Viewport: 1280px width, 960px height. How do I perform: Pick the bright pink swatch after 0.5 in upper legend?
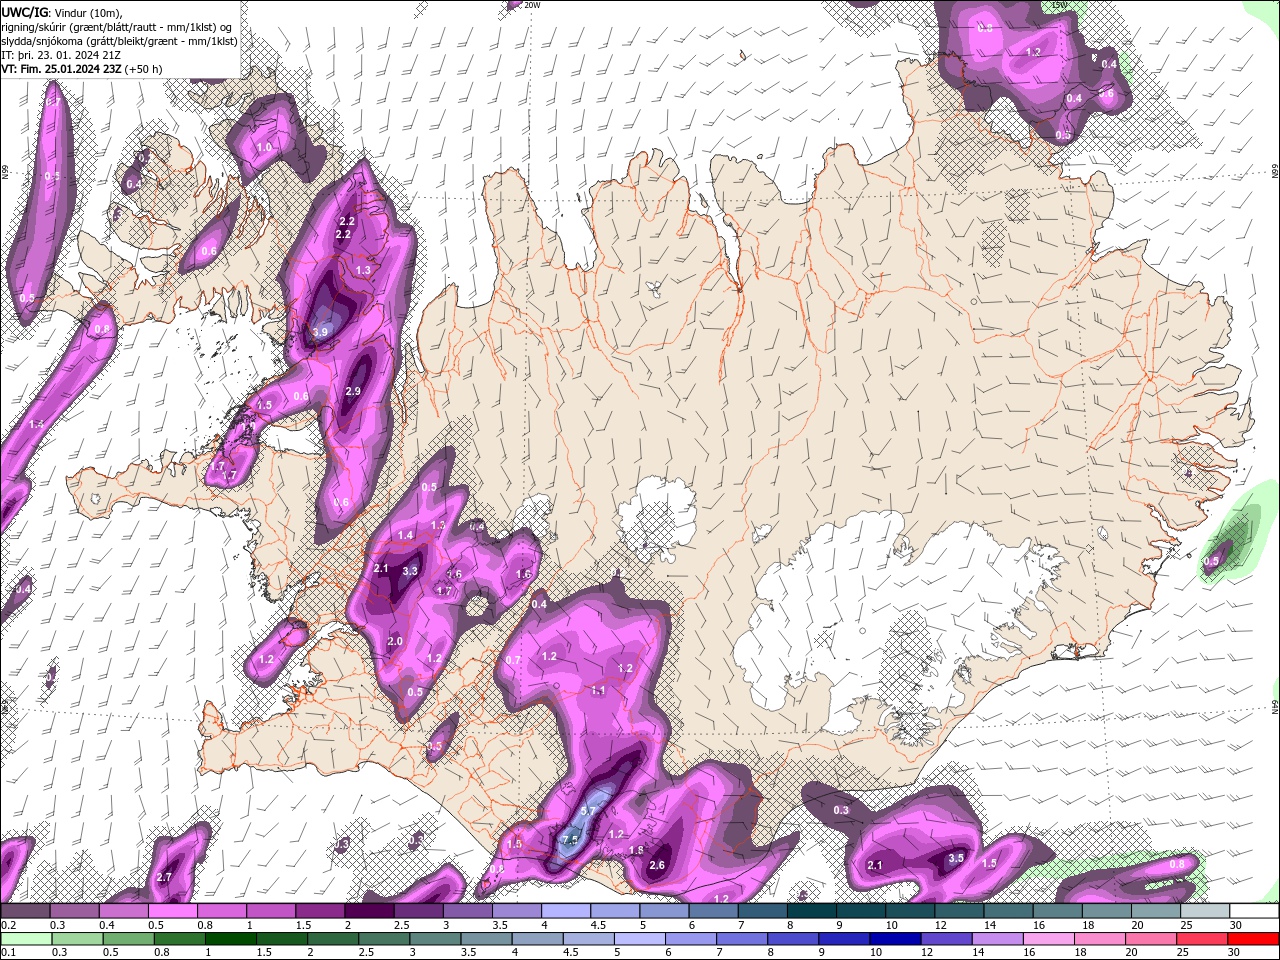(172, 911)
